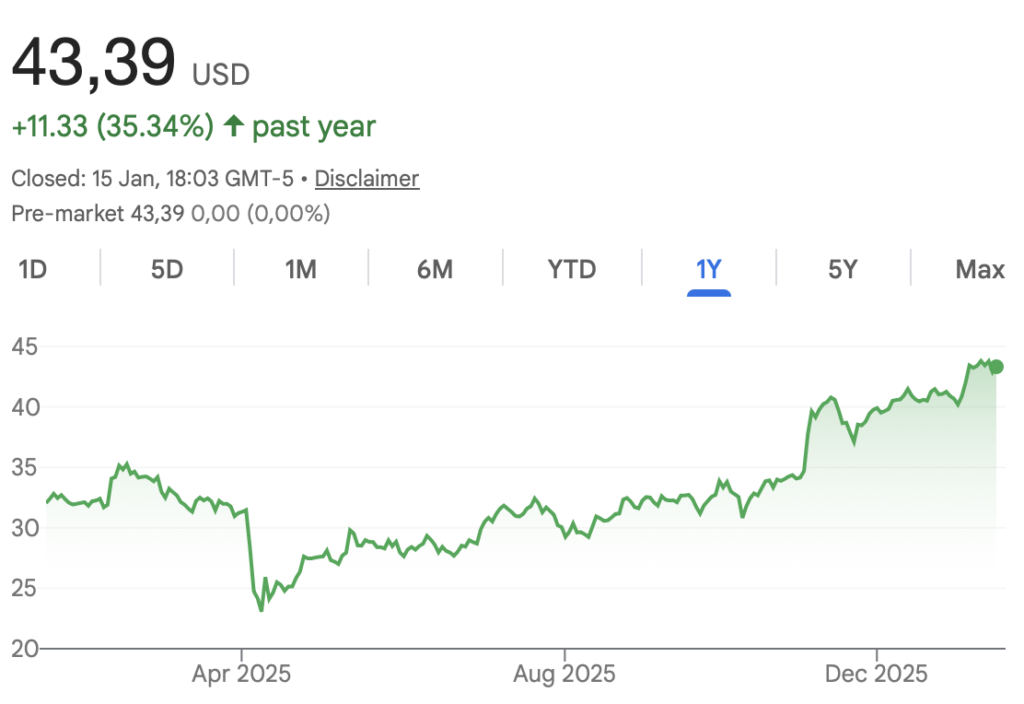Click the 43,39 stock price
This screenshot has width=1024, height=704.
tap(93, 62)
